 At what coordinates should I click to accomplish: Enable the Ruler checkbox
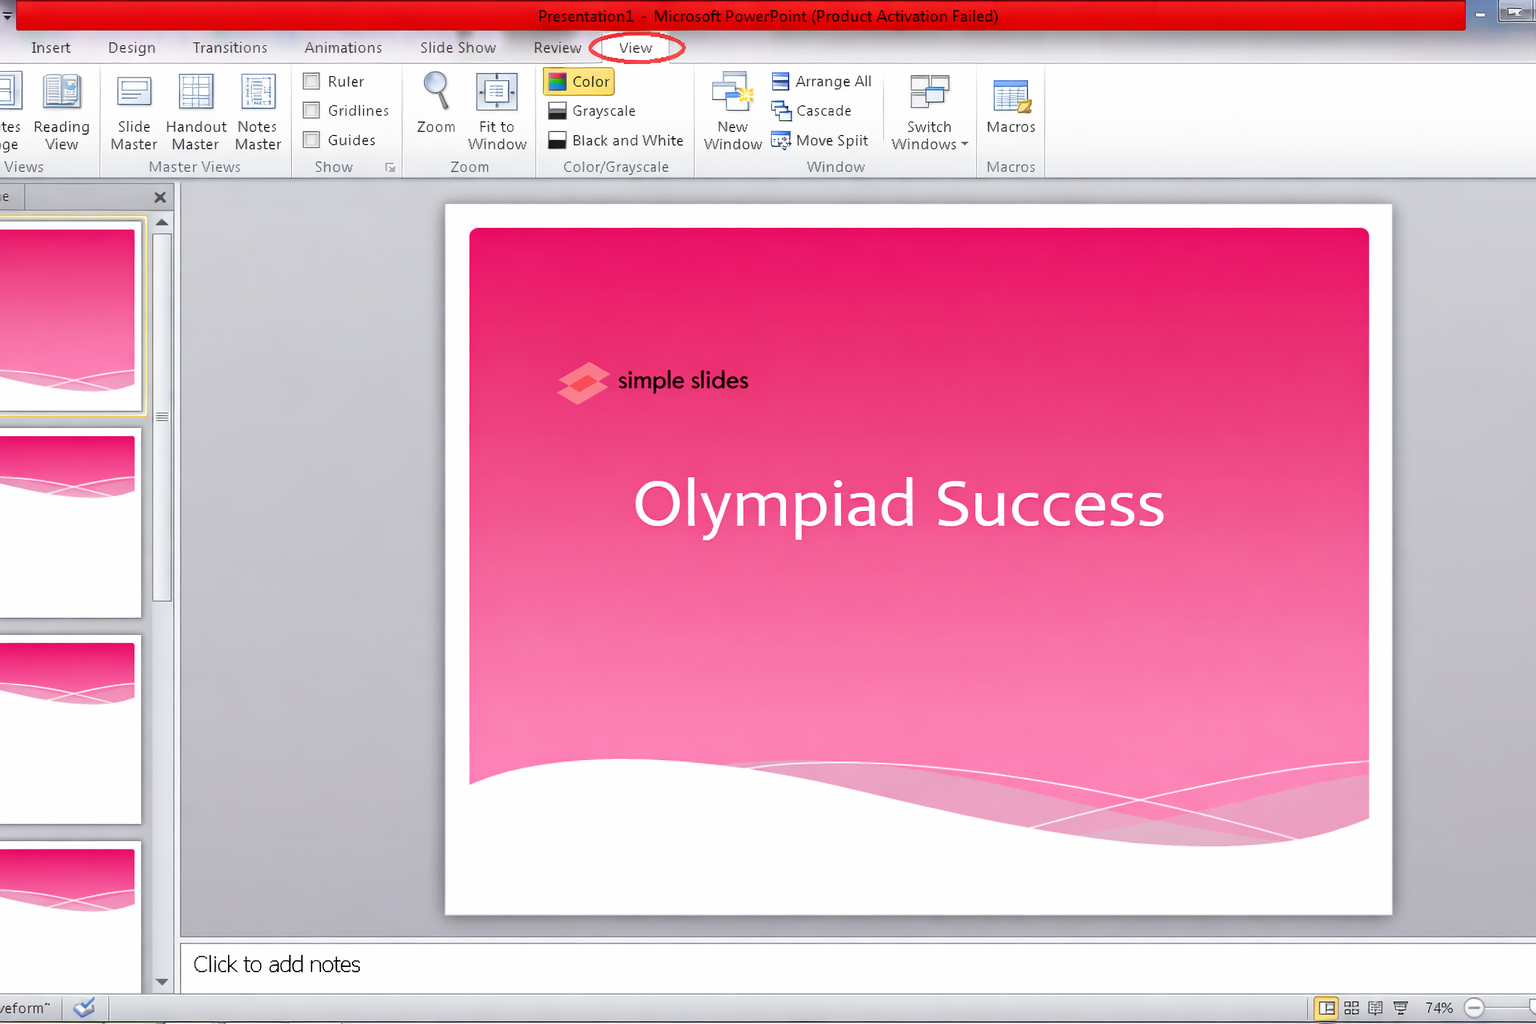coord(312,82)
